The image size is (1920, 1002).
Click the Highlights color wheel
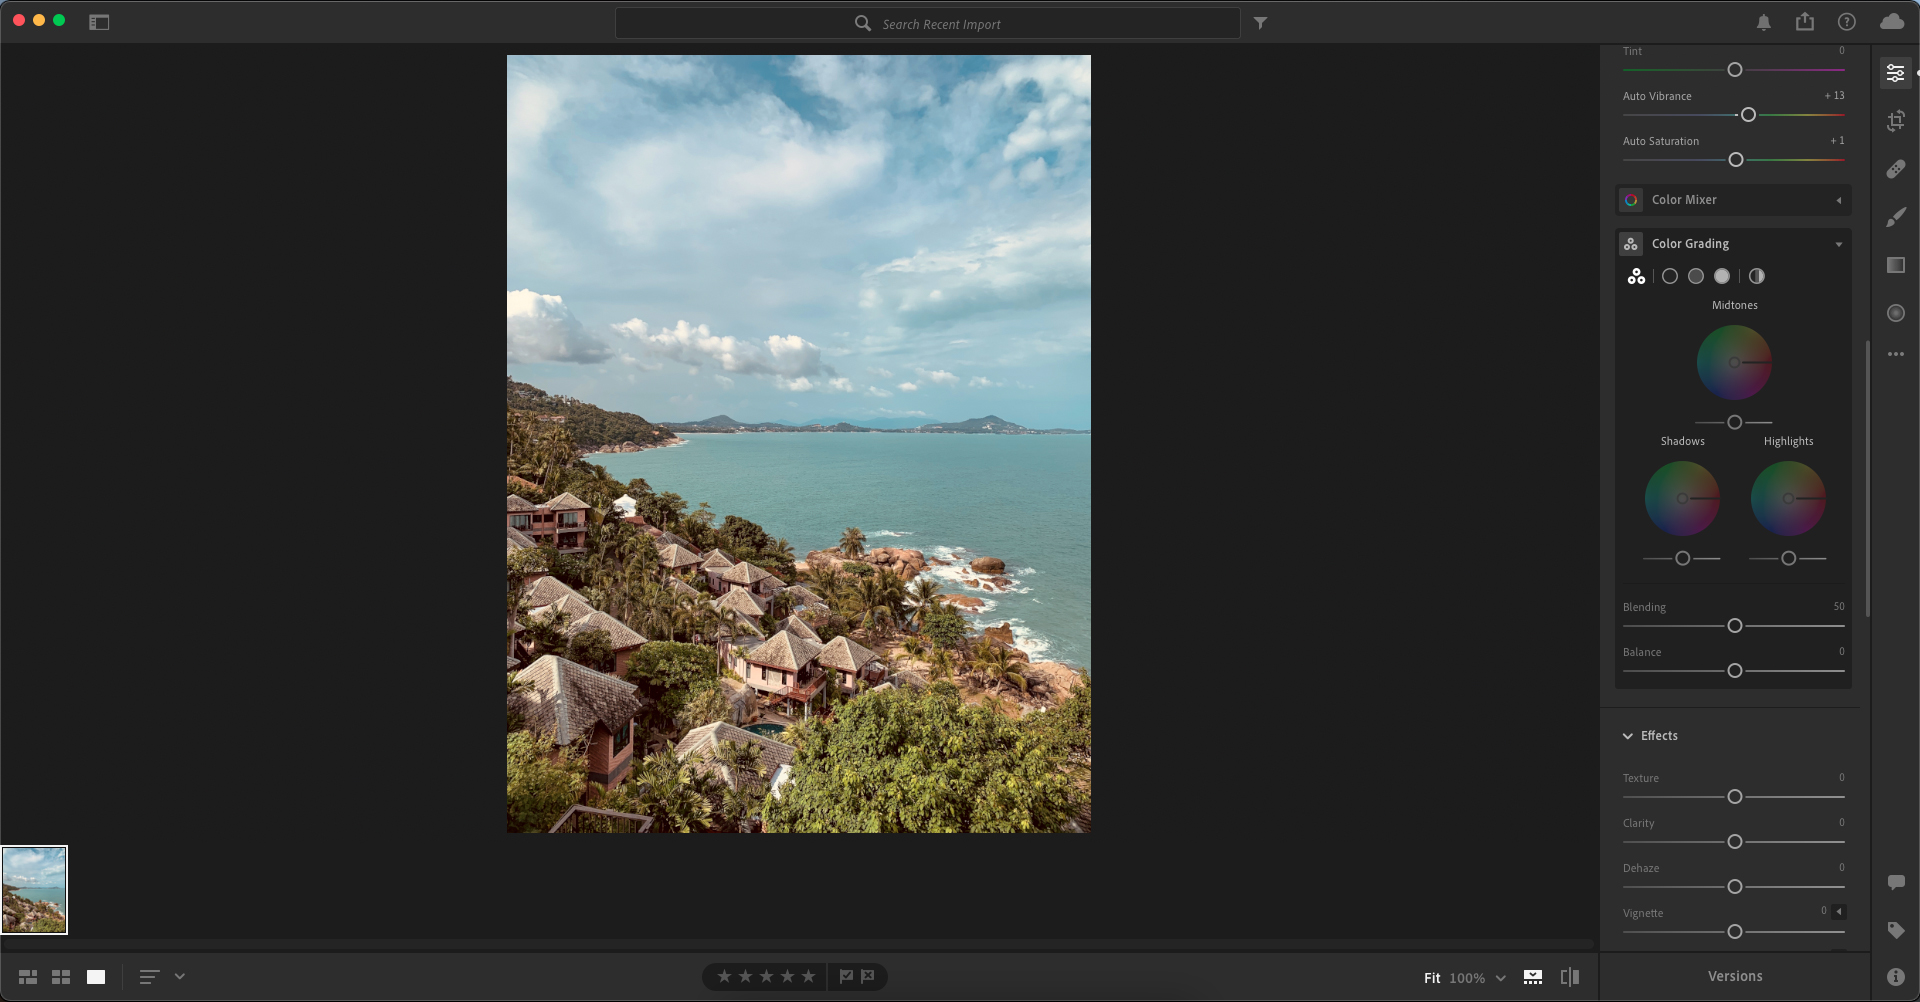pos(1788,498)
